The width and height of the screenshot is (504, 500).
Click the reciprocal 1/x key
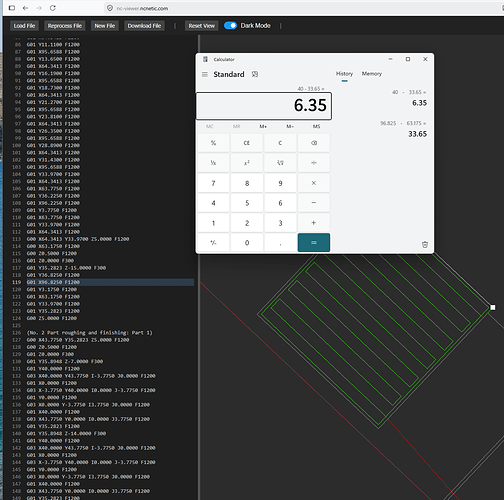click(x=213, y=163)
